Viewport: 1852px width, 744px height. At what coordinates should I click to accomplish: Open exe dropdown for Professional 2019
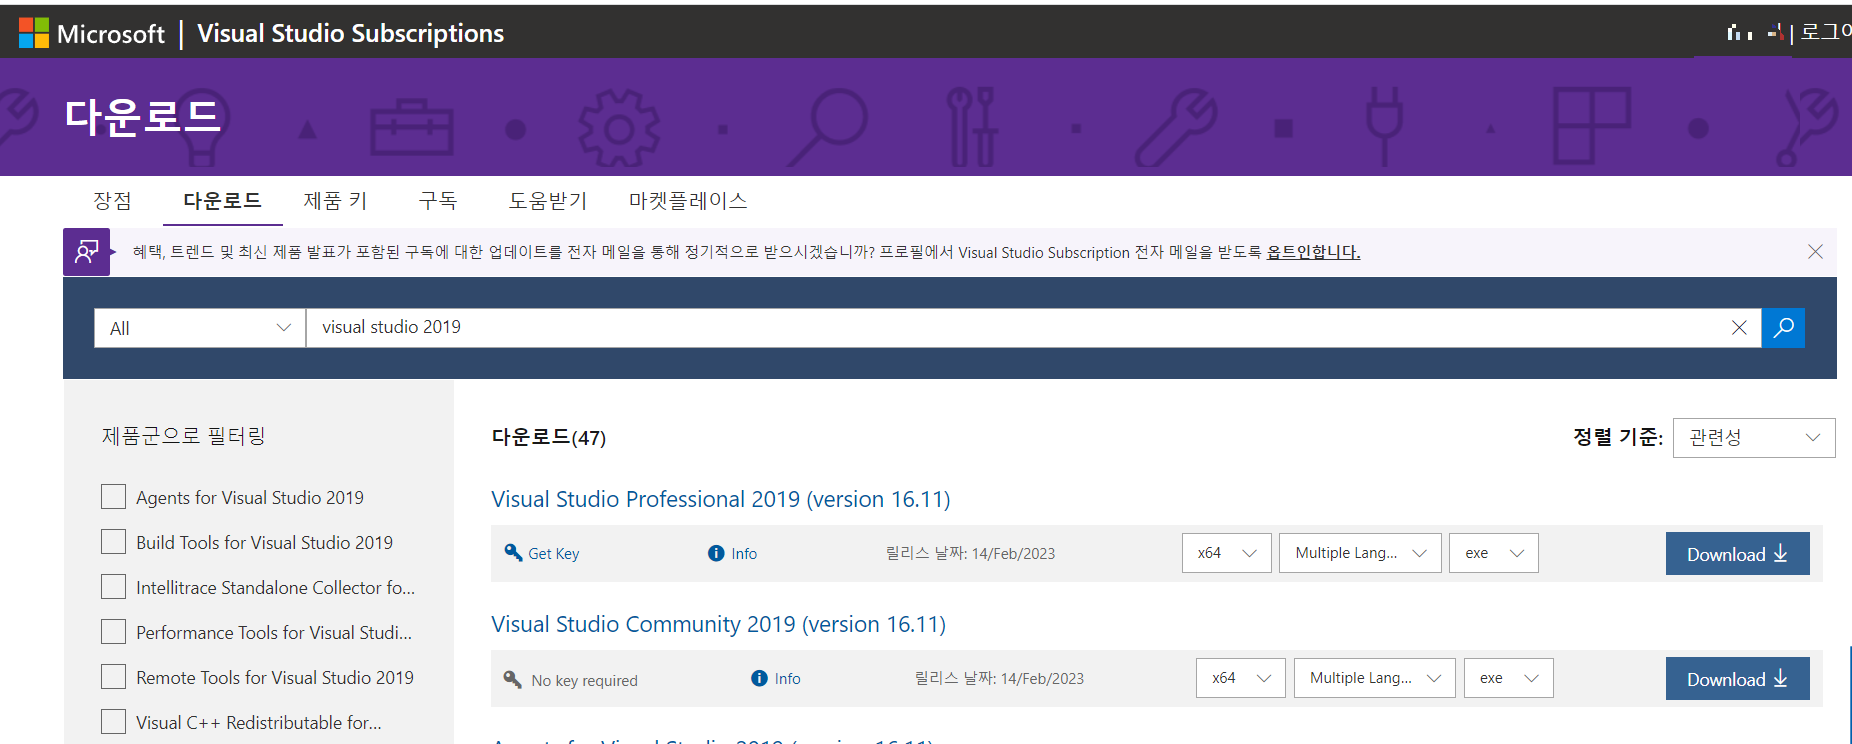coord(1494,553)
